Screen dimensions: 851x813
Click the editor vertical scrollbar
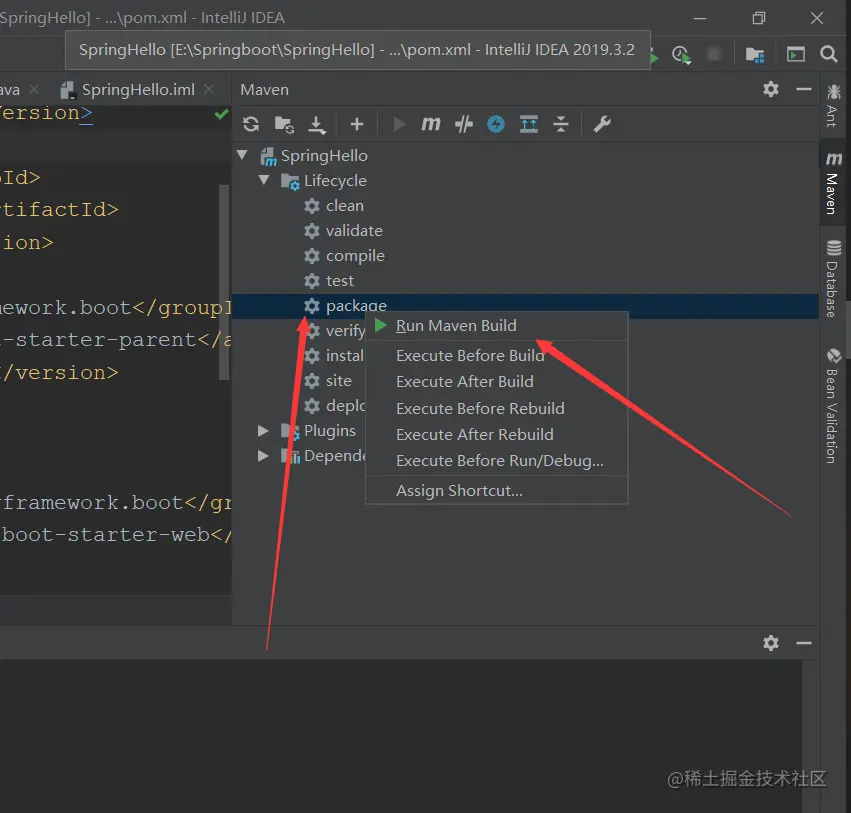tap(224, 282)
